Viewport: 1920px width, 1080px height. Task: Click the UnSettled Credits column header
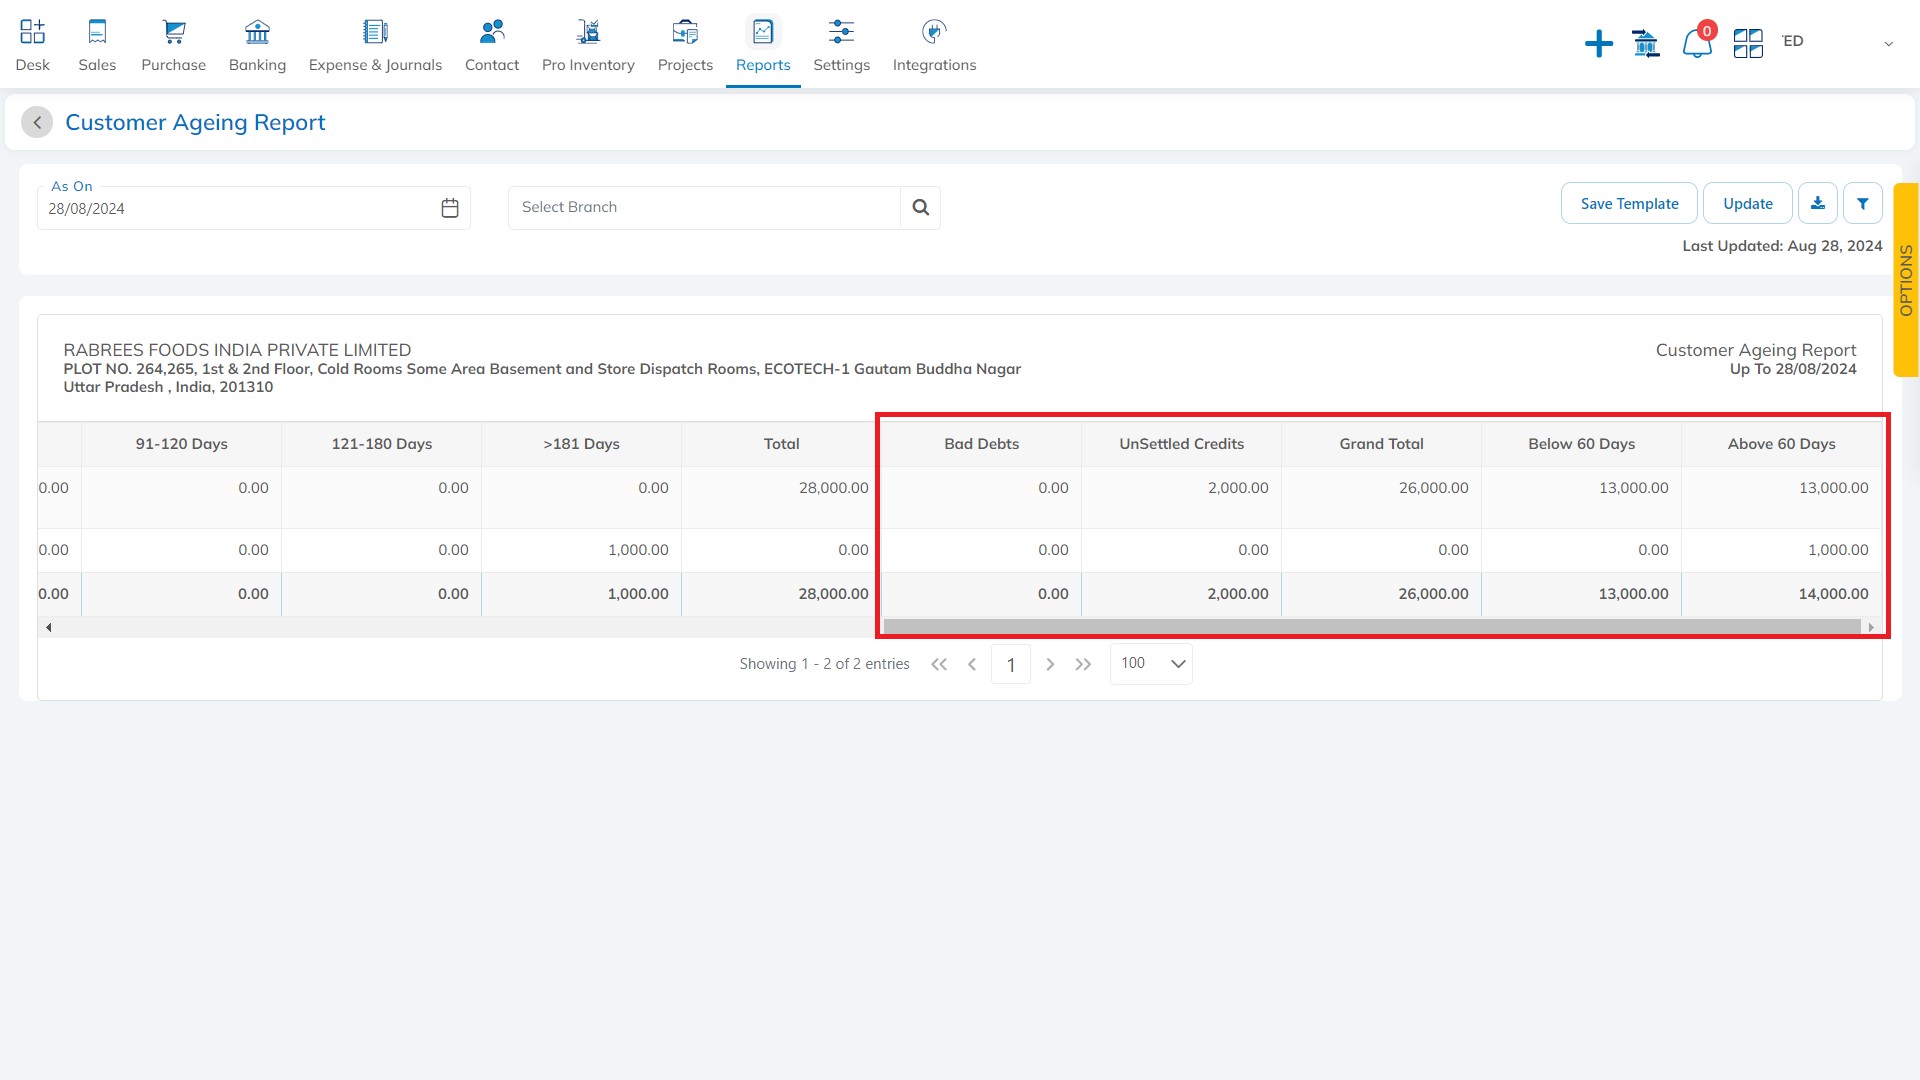coord(1181,444)
